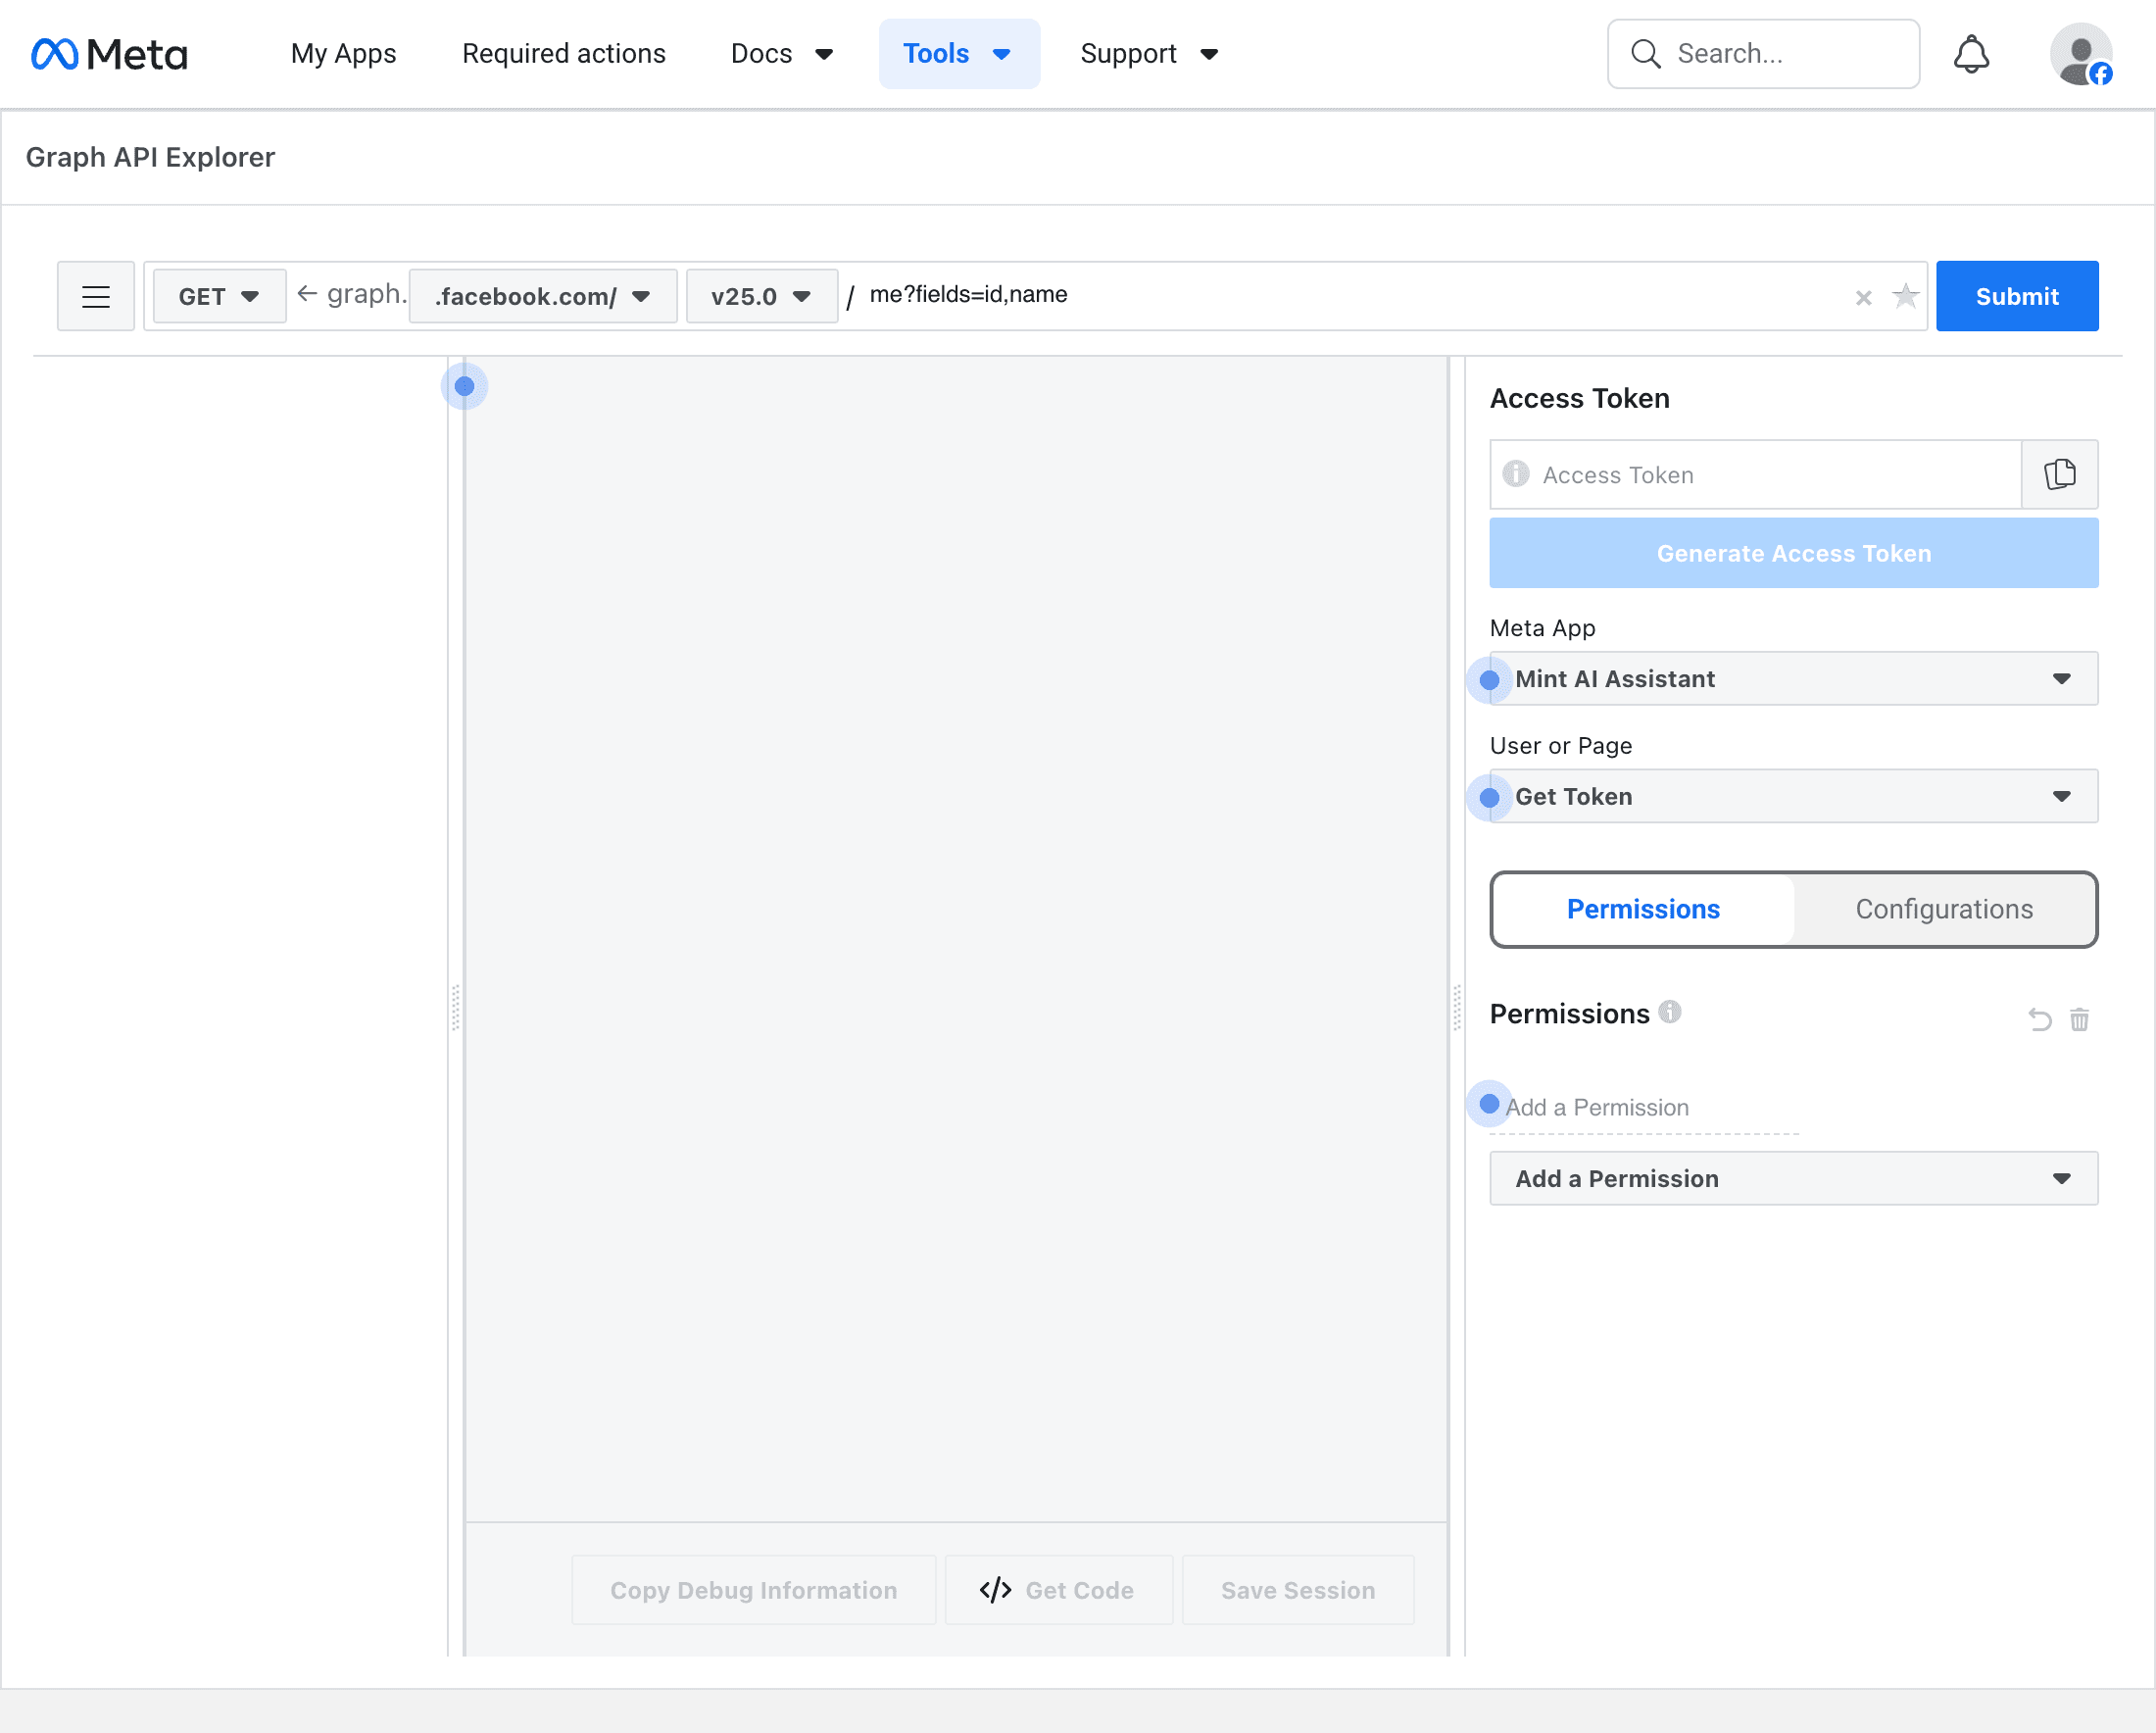Undo permission changes with the revert icon
The height and width of the screenshot is (1733, 2156).
tap(2039, 1019)
